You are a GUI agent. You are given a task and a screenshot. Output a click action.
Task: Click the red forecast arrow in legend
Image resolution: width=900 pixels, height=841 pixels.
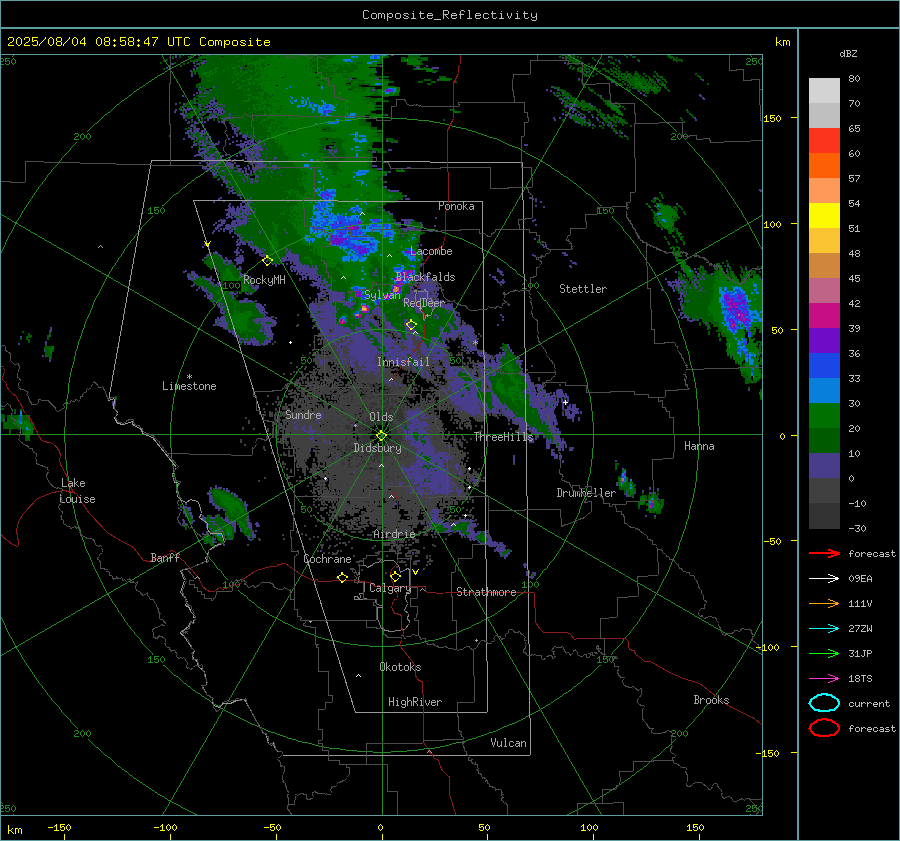[x=824, y=553]
